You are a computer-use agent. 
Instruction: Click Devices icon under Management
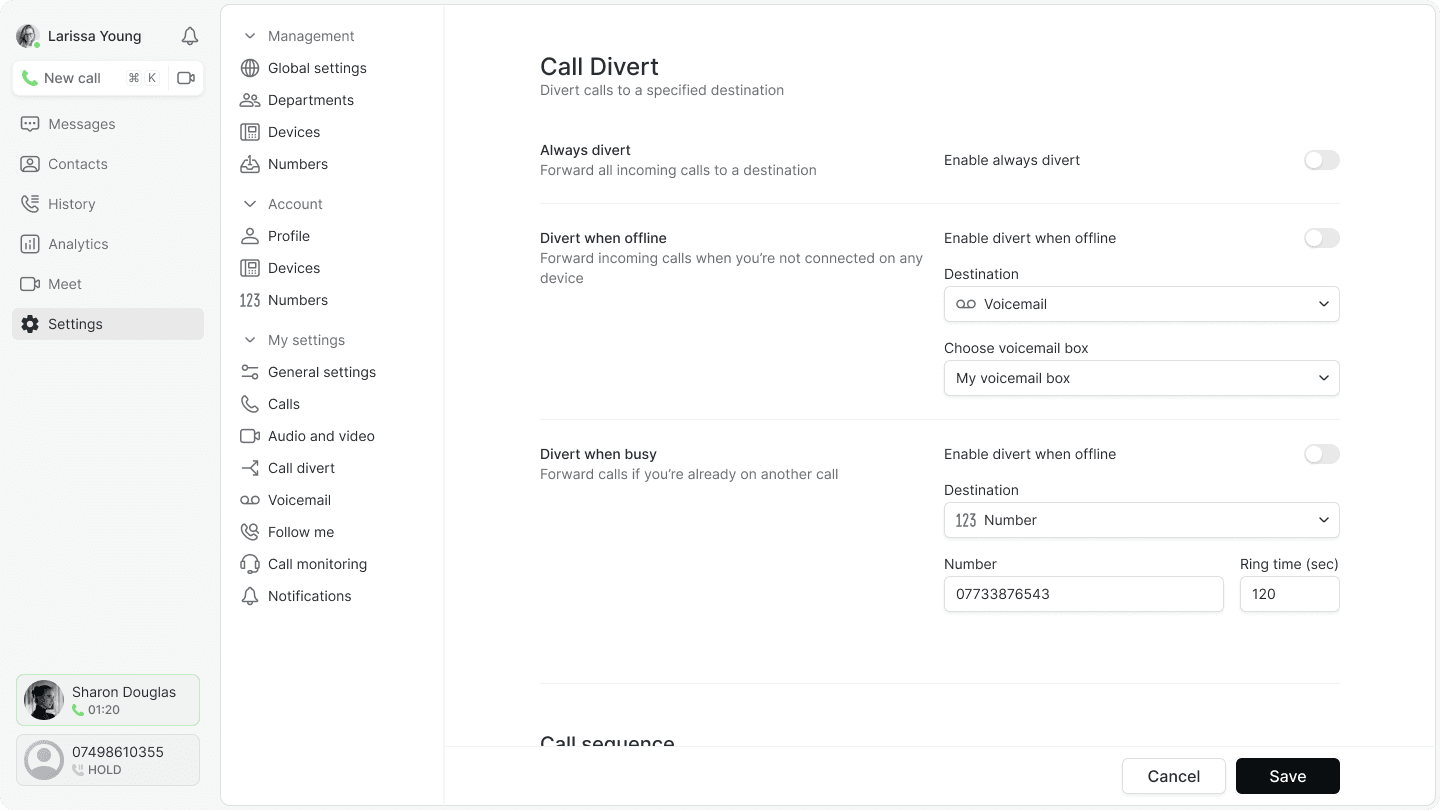point(250,132)
